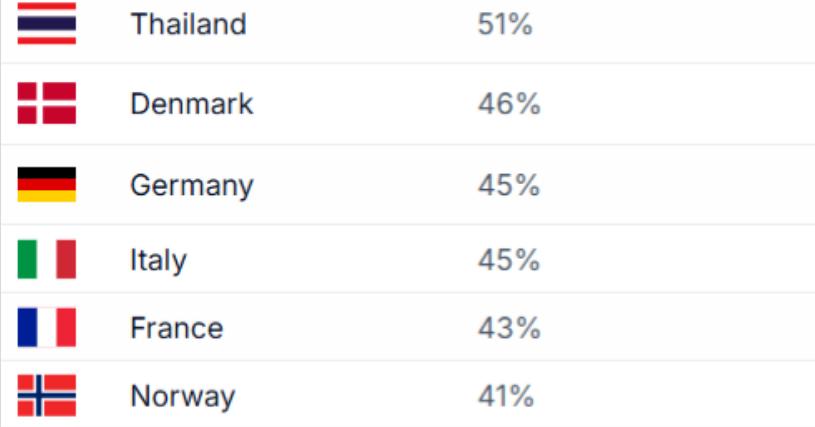Select the Germany flag icon

click(46, 185)
